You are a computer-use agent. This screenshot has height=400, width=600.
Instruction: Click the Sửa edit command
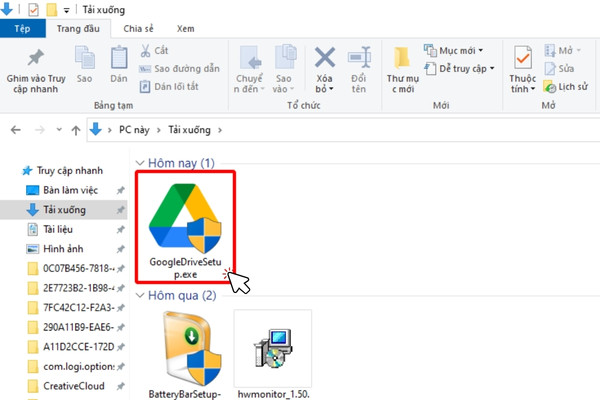[559, 69]
